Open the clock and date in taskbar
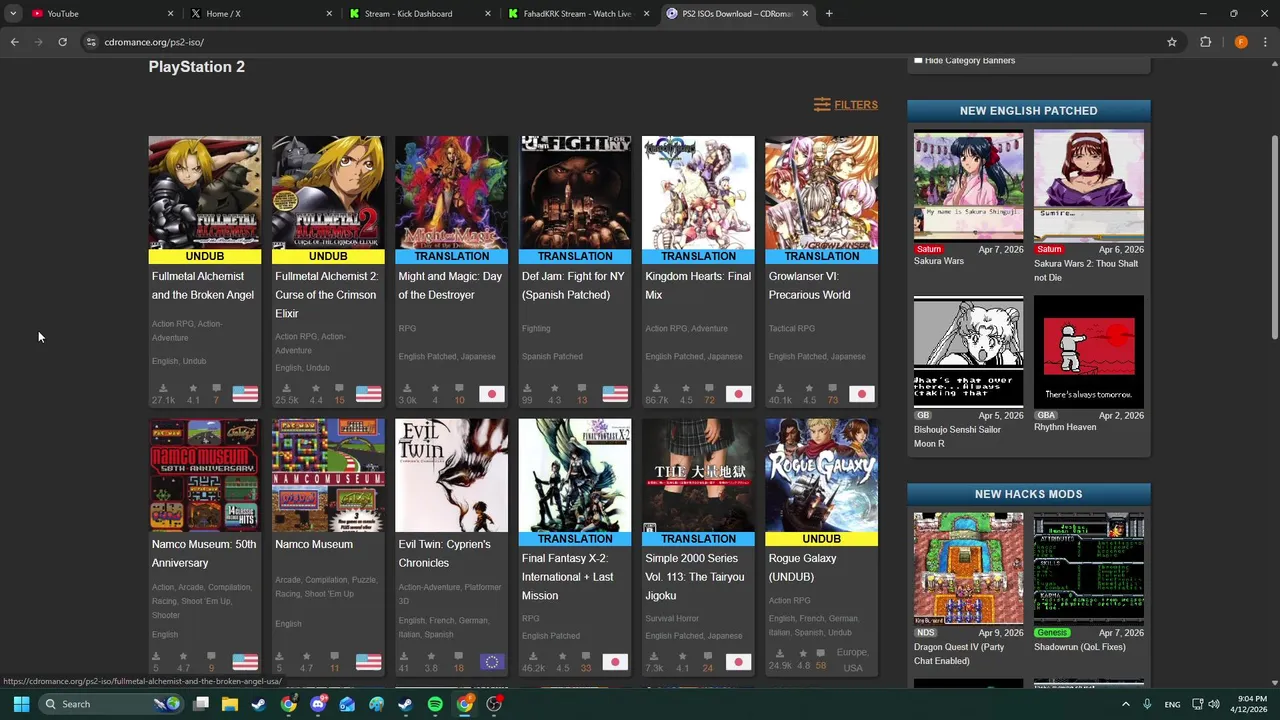Viewport: 1280px width, 720px height. pos(1248,704)
